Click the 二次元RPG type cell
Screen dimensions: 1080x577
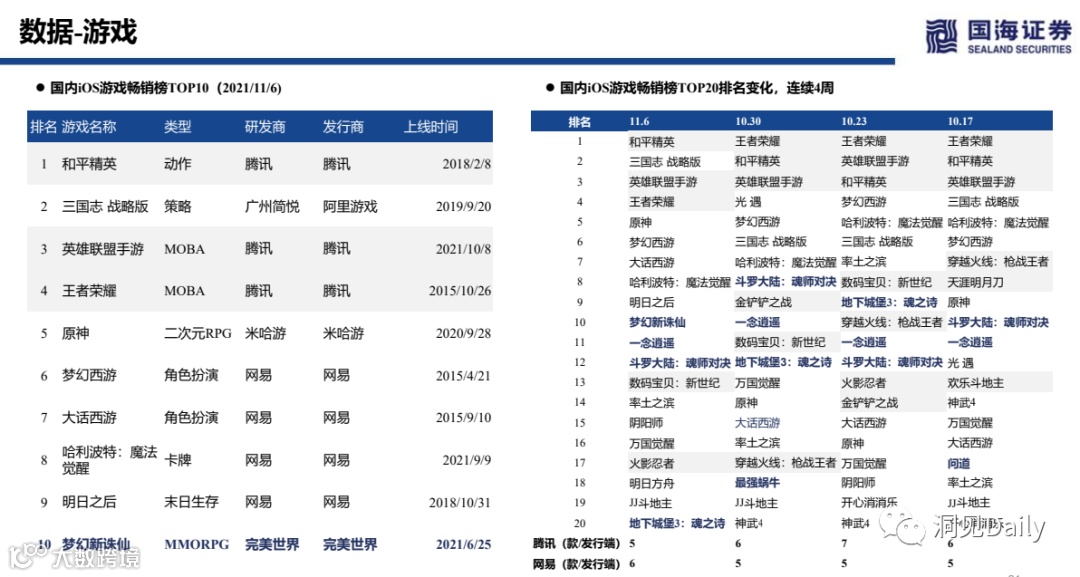pos(198,333)
